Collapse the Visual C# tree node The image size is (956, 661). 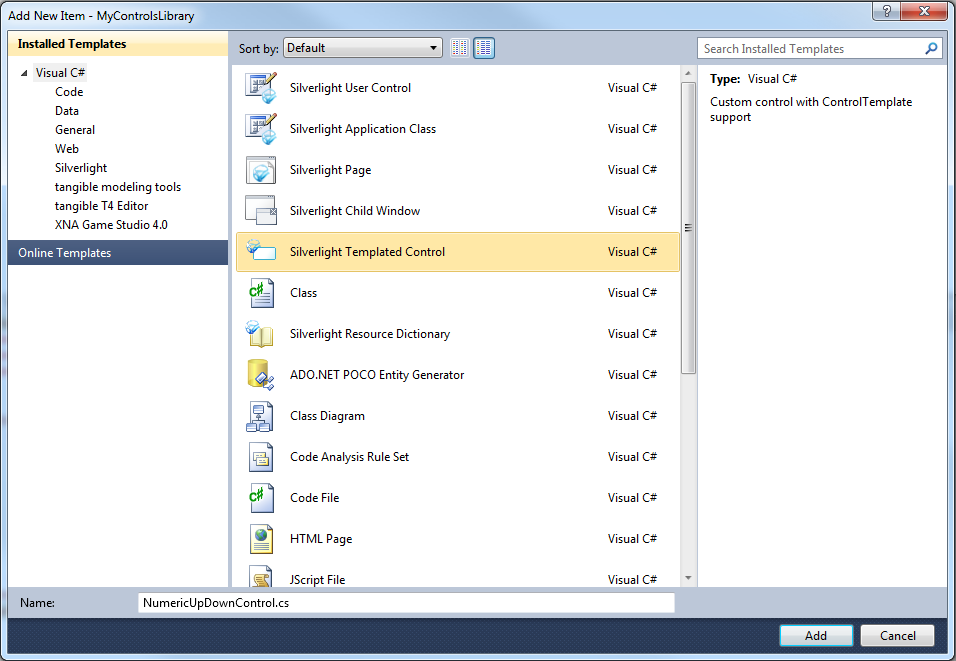coord(24,73)
